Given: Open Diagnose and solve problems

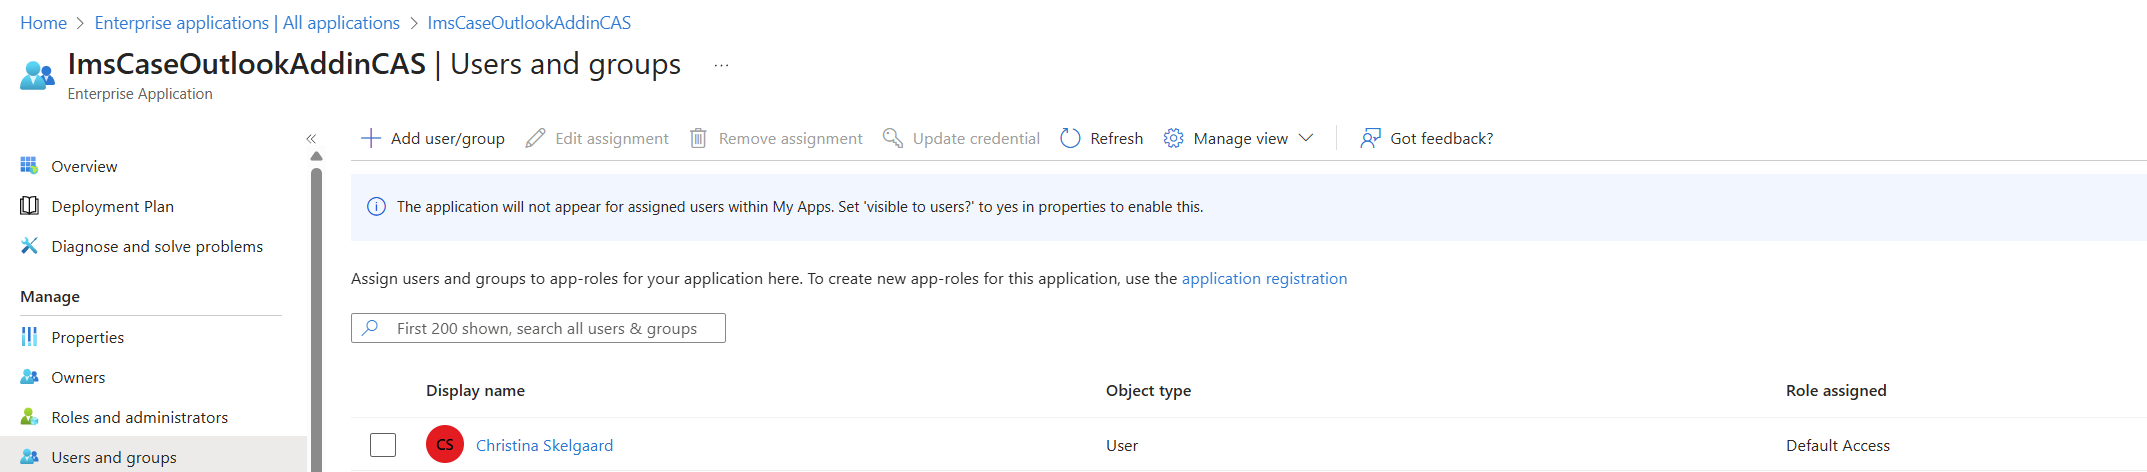Looking at the screenshot, I should (x=157, y=246).
